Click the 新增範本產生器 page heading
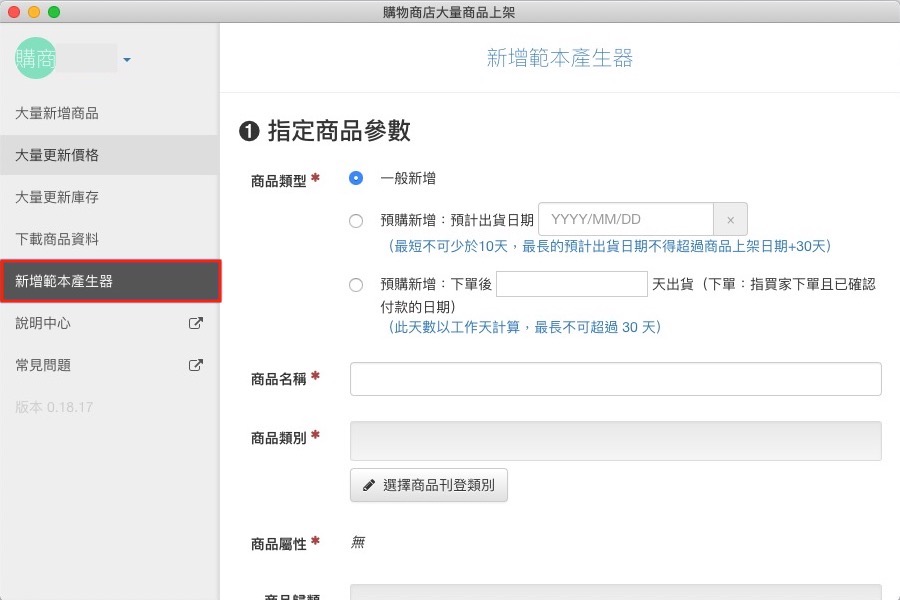900x600 pixels. tap(560, 58)
